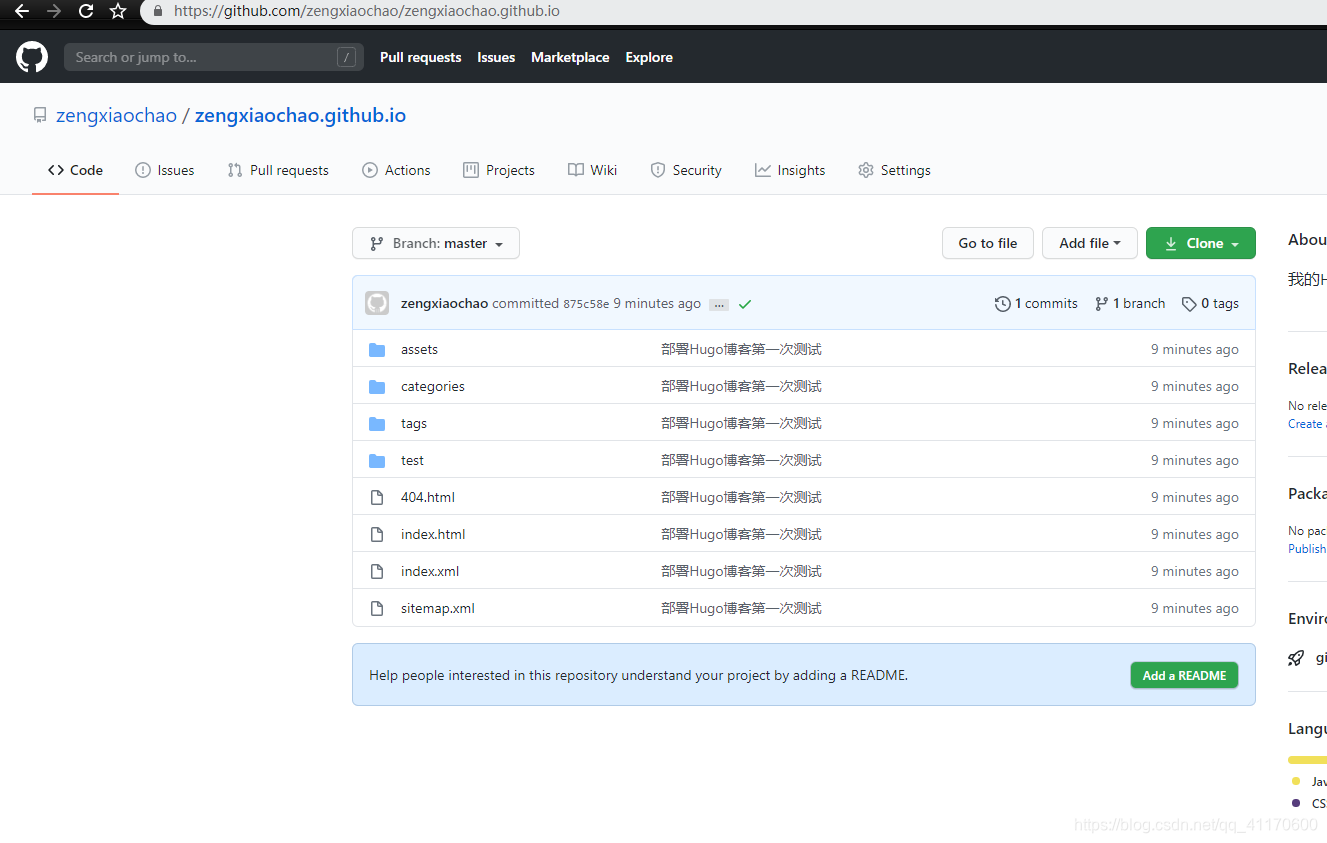Click committer name zengxiaochao in commit bar
The height and width of the screenshot is (843, 1327).
[444, 303]
